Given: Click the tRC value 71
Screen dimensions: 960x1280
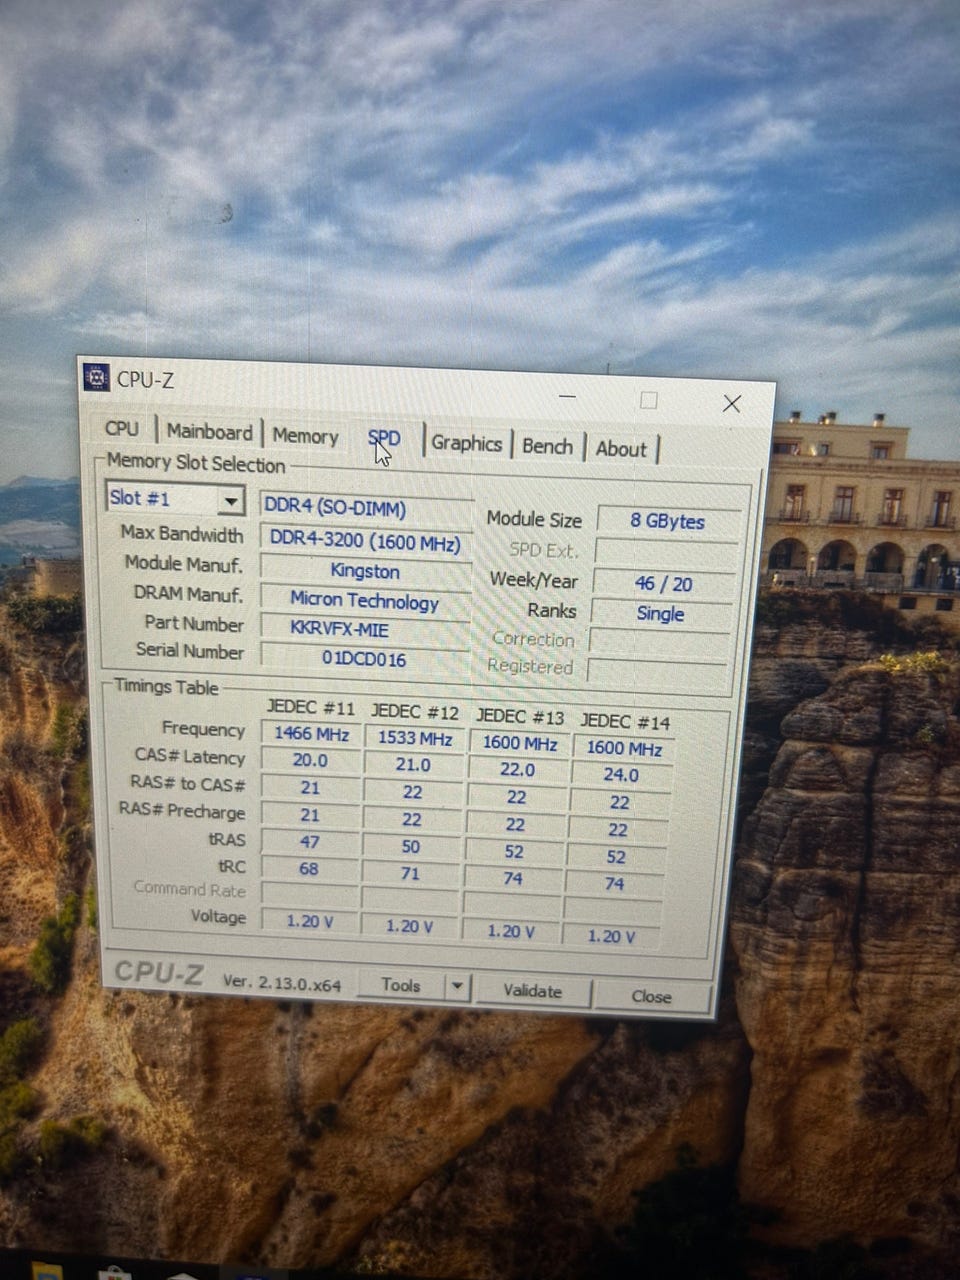Looking at the screenshot, I should pos(410,873).
